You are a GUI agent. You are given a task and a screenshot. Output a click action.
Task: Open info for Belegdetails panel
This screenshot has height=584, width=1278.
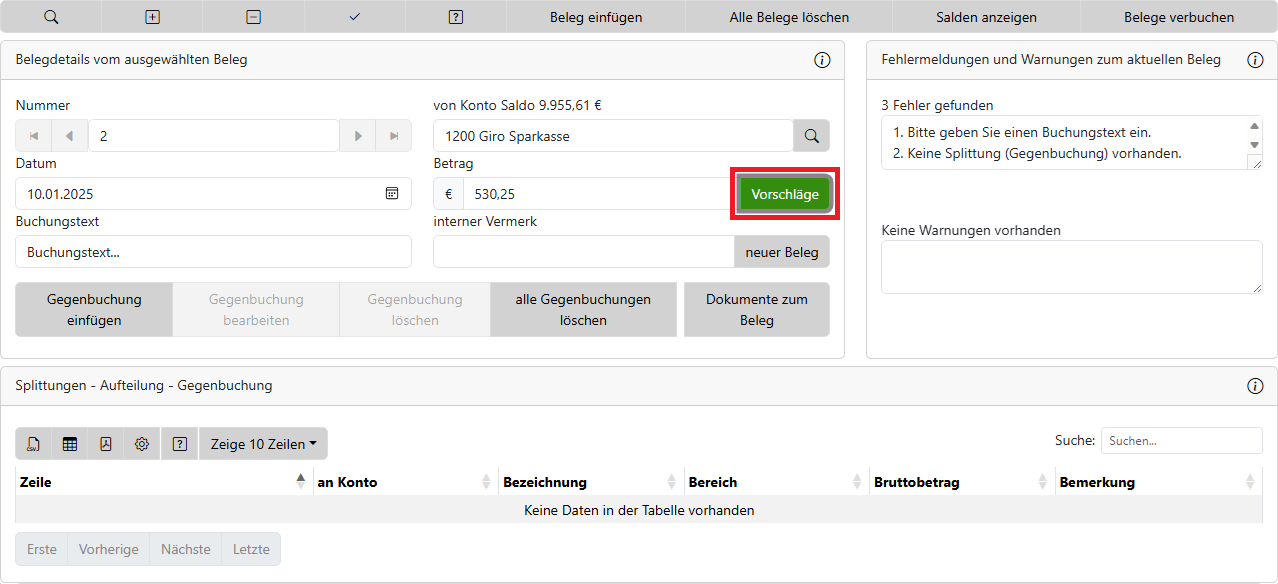(822, 60)
